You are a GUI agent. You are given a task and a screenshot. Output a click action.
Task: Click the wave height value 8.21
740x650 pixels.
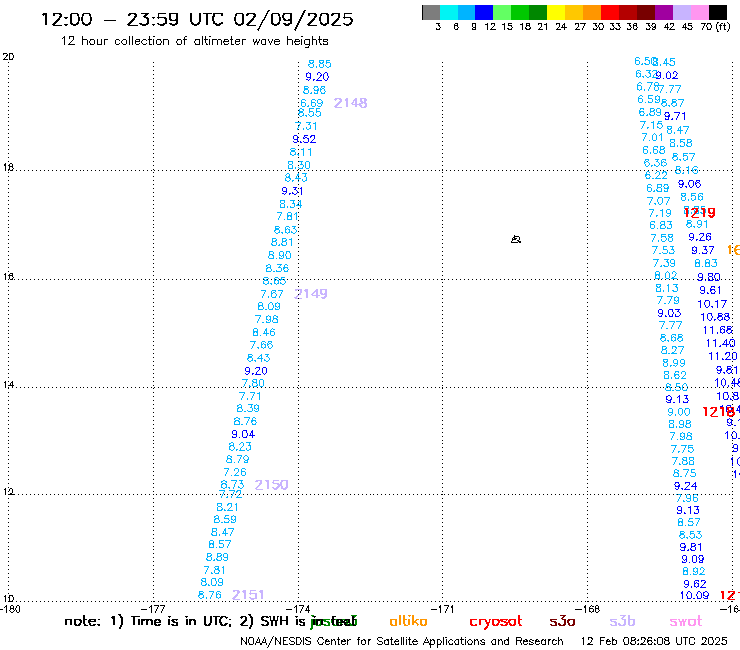tap(227, 507)
